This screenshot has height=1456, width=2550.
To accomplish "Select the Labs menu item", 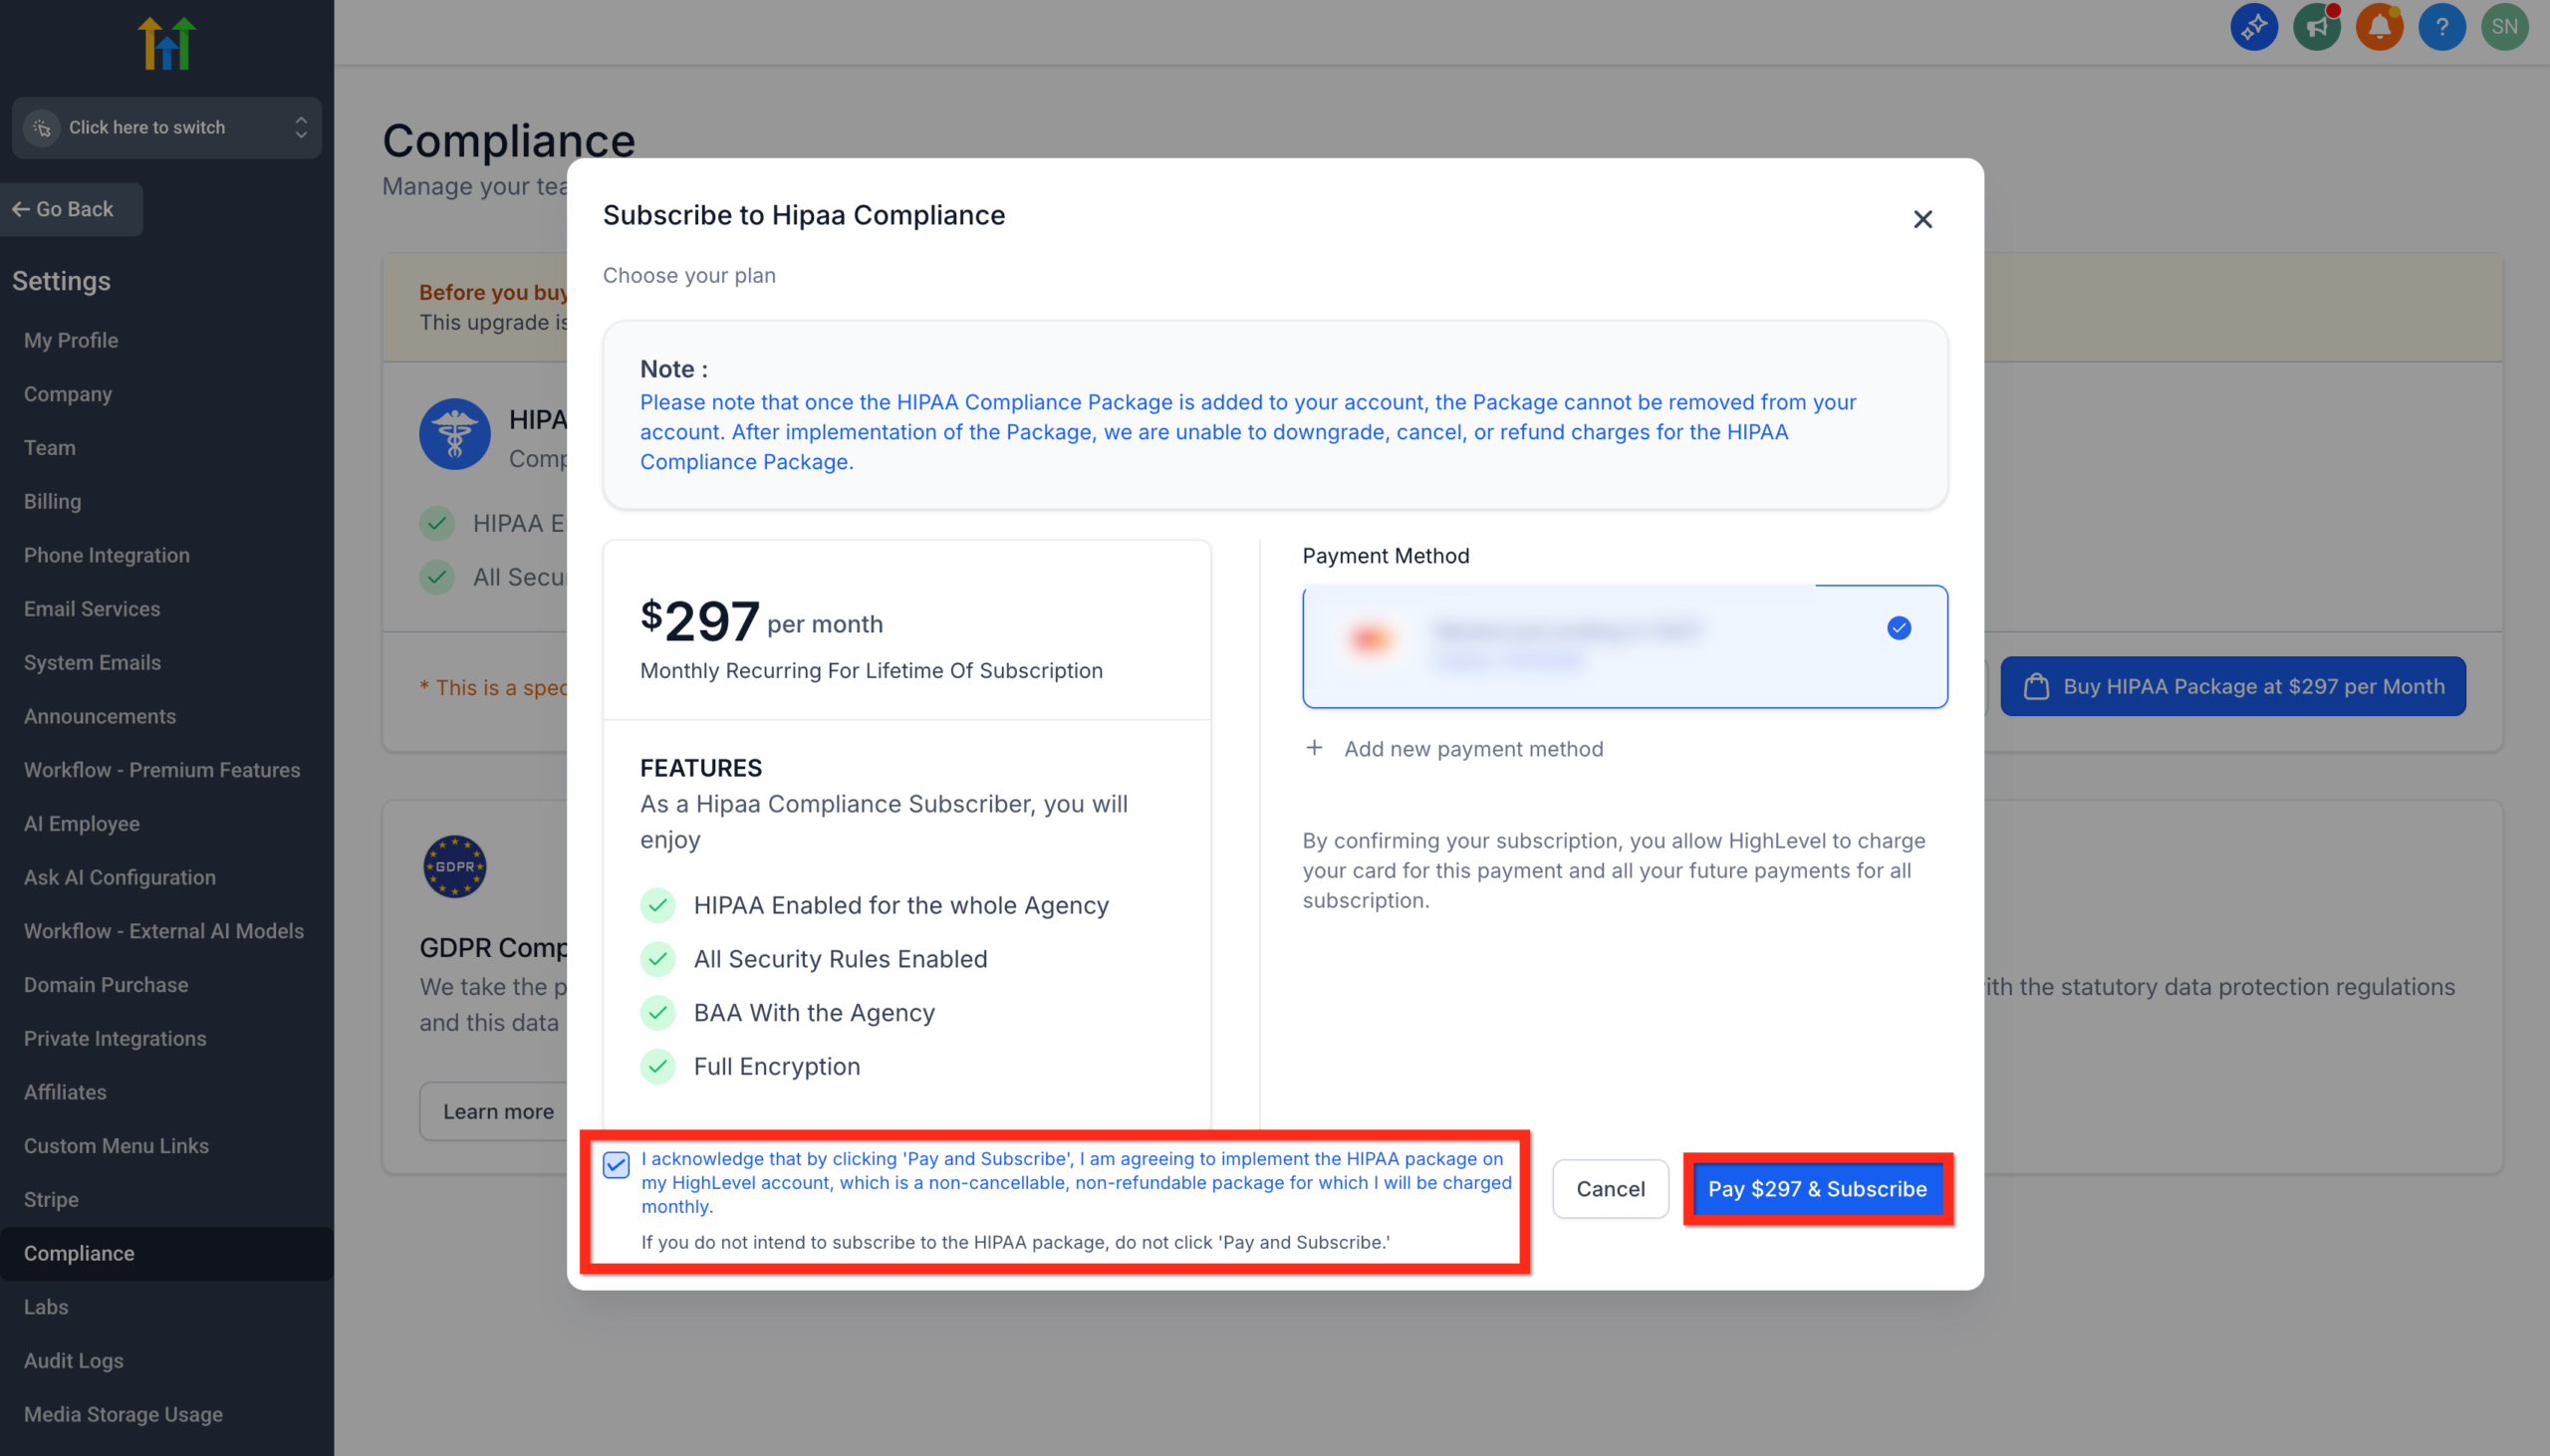I will tap(45, 1307).
